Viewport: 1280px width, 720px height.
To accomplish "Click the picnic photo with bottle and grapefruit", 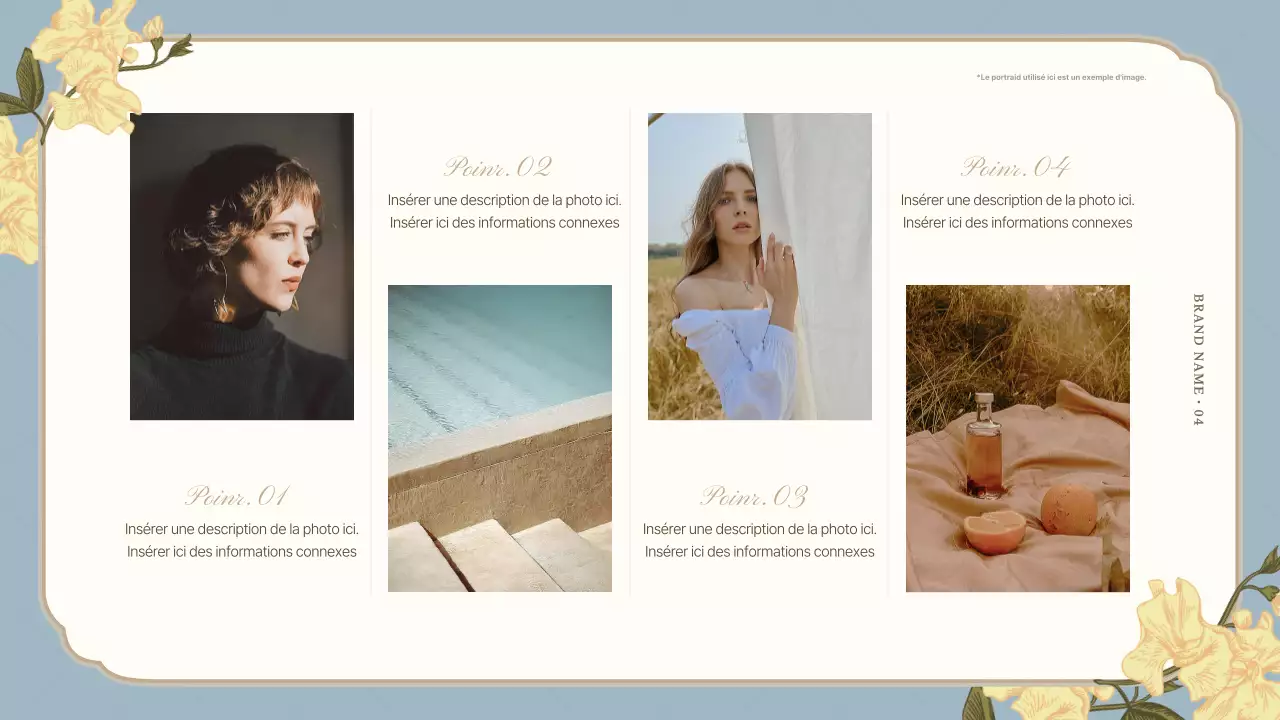I will click(1018, 438).
